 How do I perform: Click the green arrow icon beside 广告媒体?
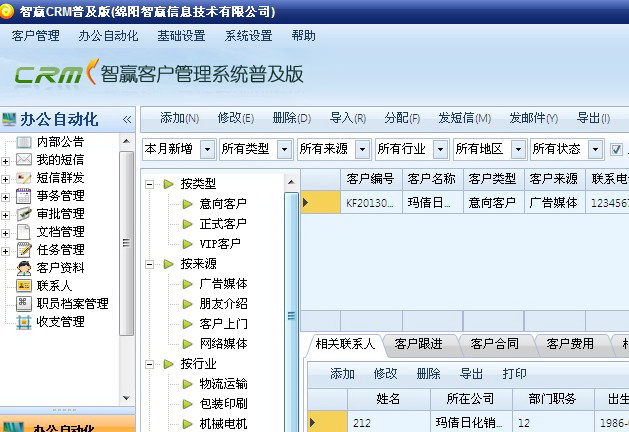pyautogui.click(x=187, y=284)
